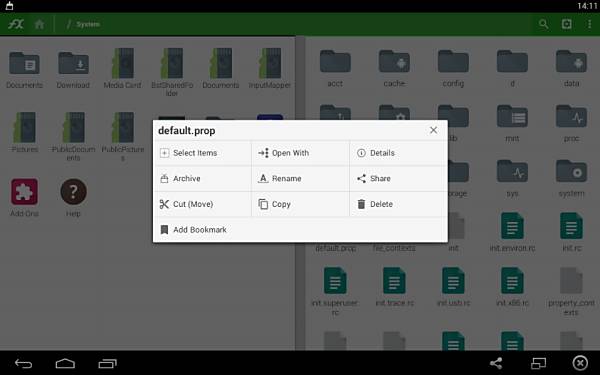Go to the home icon in toolbar

tap(39, 24)
